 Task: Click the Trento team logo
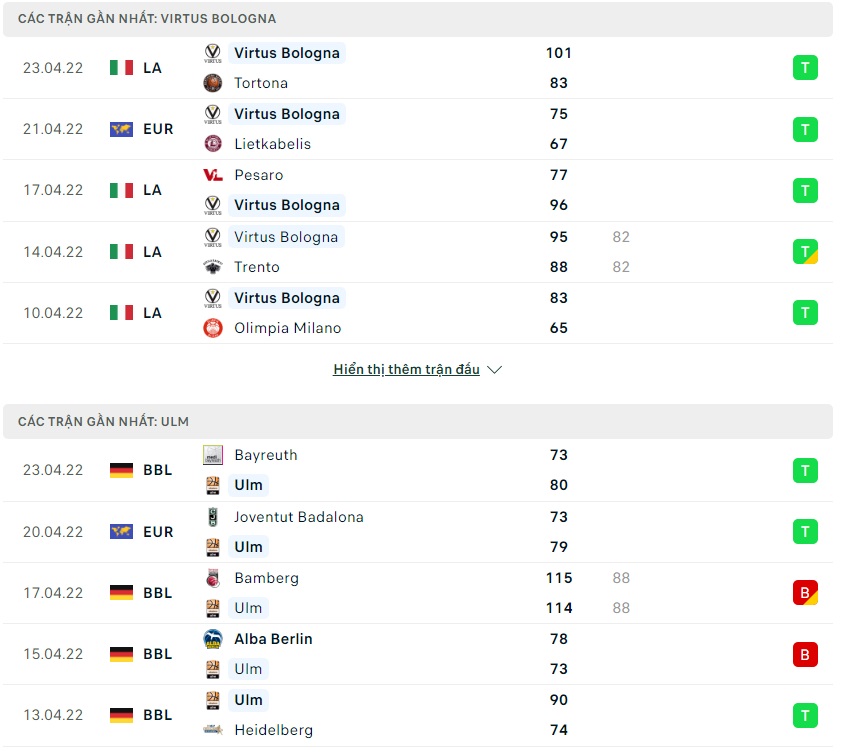tap(212, 267)
